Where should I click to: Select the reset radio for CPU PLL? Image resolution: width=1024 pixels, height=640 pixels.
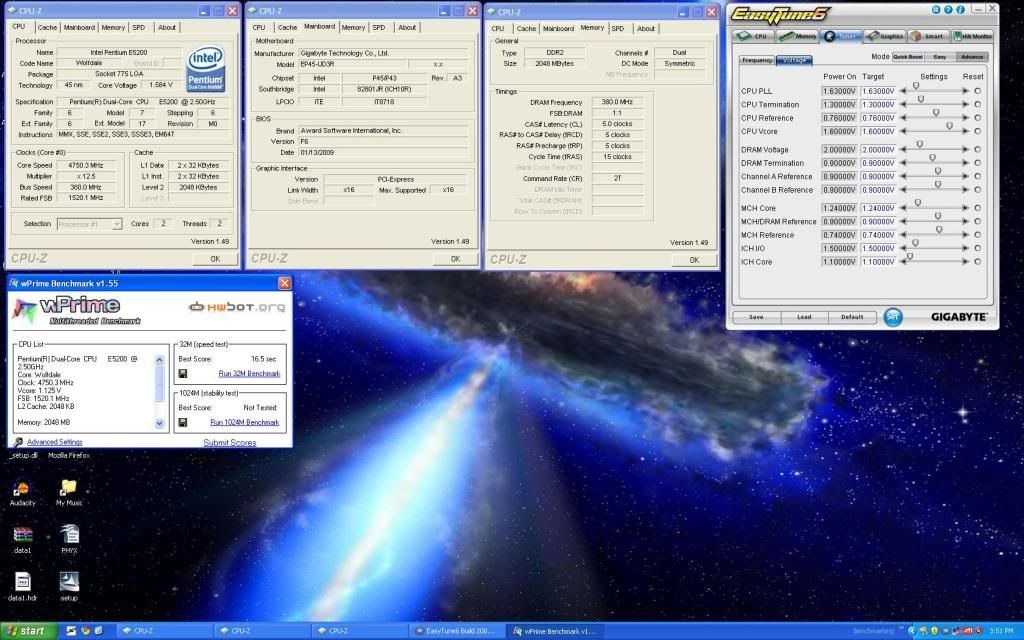[x=978, y=91]
